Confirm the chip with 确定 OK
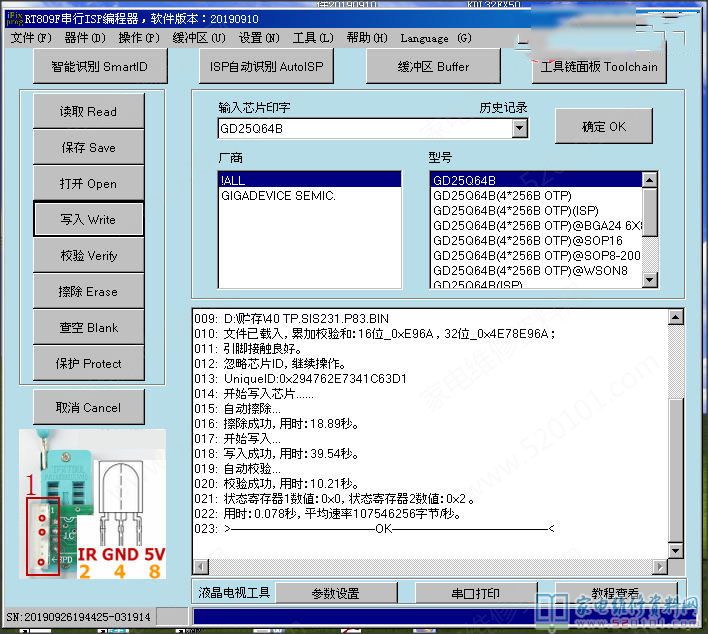Image resolution: width=708 pixels, height=634 pixels. [604, 127]
